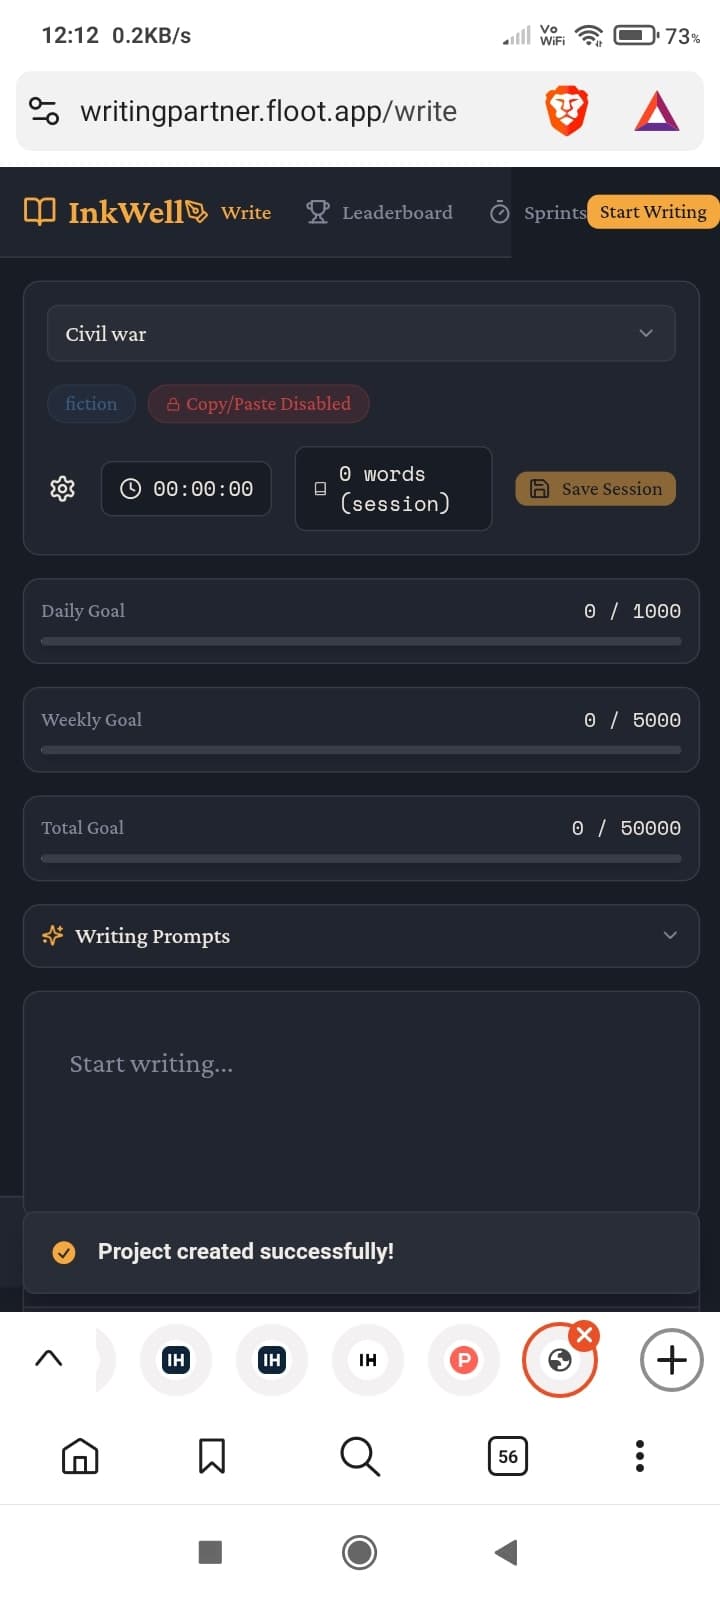
Task: Click the word count book icon
Action: (320, 489)
